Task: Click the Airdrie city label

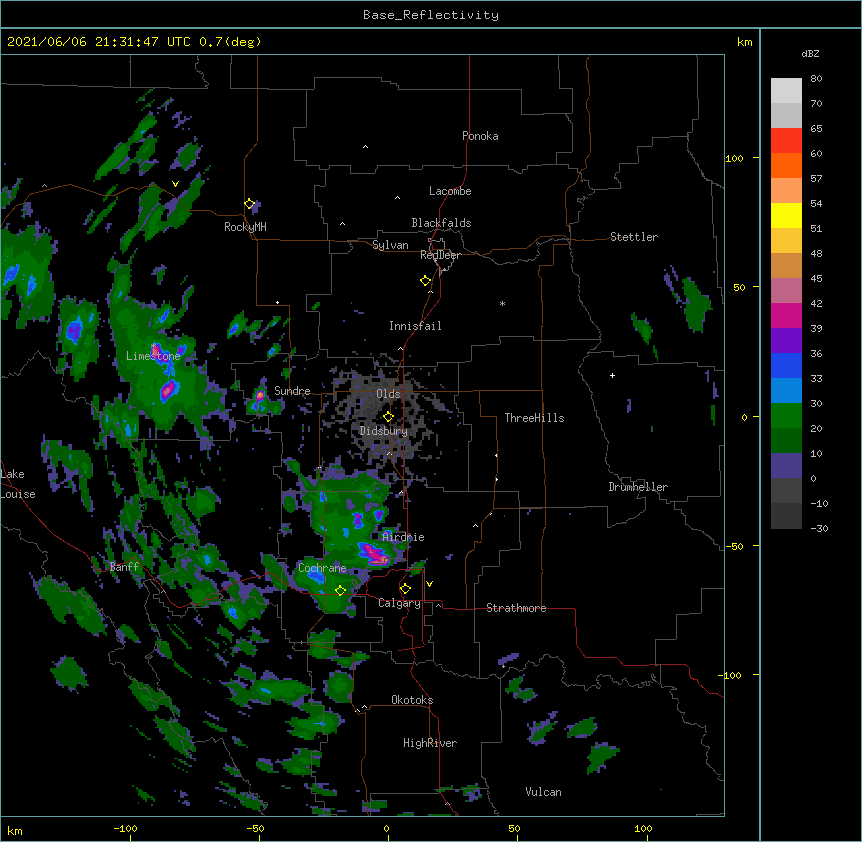Action: [403, 537]
